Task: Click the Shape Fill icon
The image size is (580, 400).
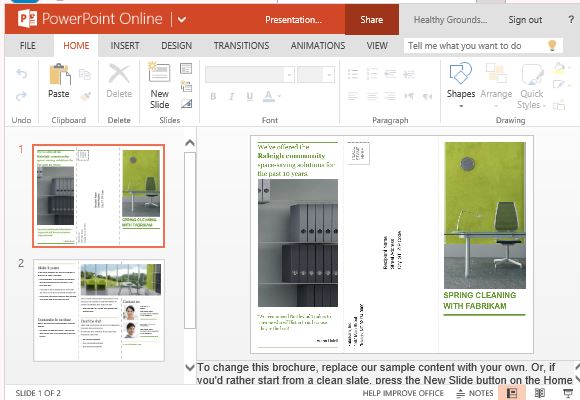Action: [559, 68]
